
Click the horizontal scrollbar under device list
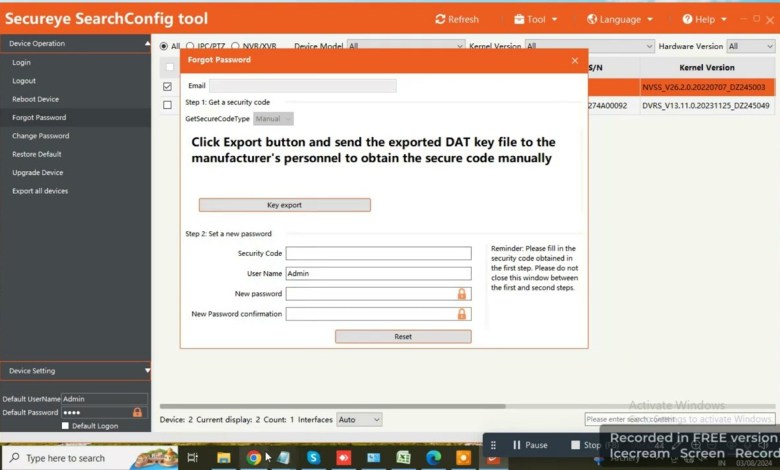coord(332,406)
